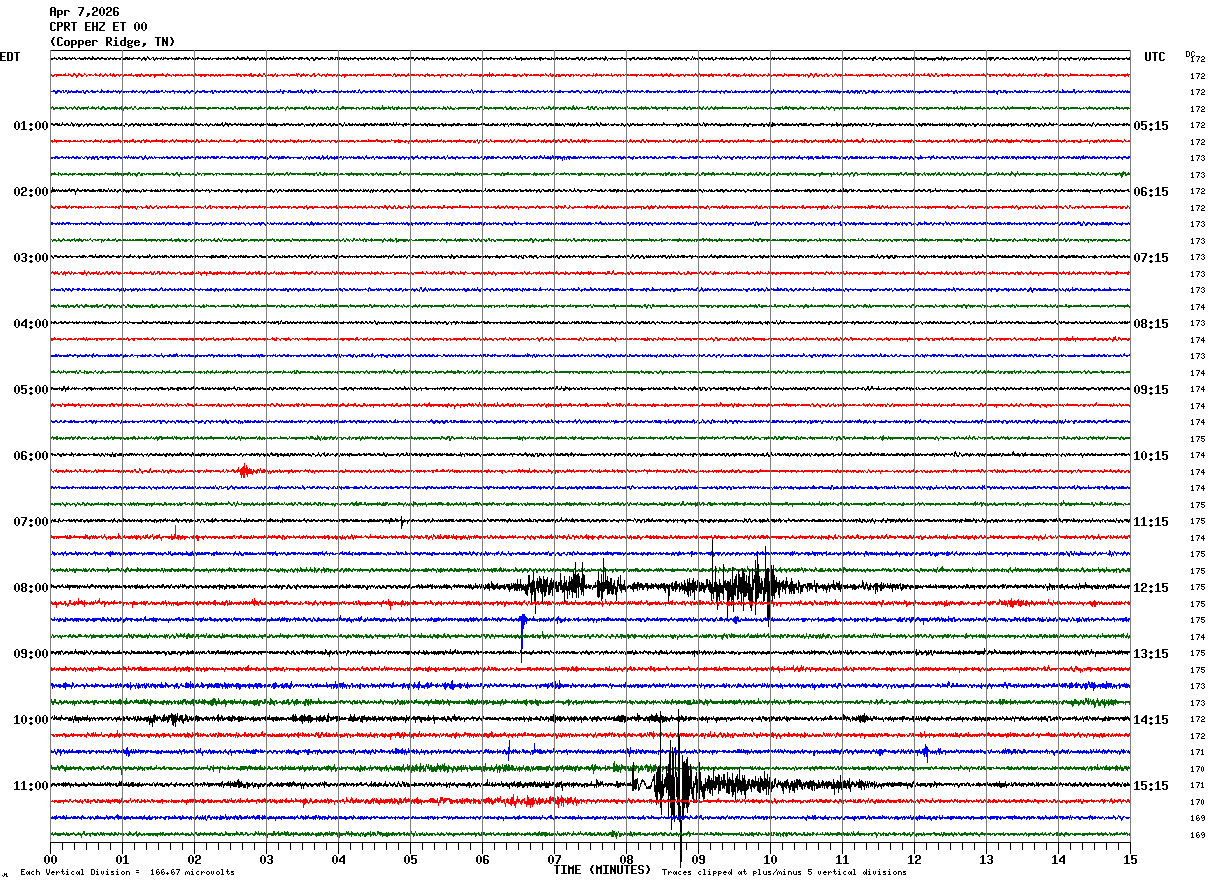The height and width of the screenshot is (886, 1210).
Task: Click minute tick label 05 on x-axis
Action: pyautogui.click(x=410, y=859)
